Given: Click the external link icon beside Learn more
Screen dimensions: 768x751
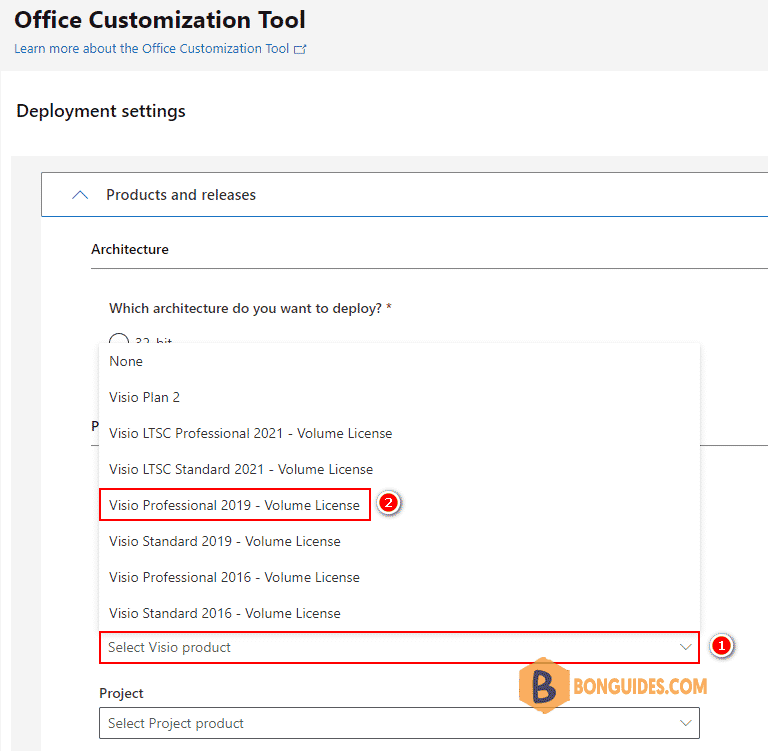Looking at the screenshot, I should [x=300, y=49].
